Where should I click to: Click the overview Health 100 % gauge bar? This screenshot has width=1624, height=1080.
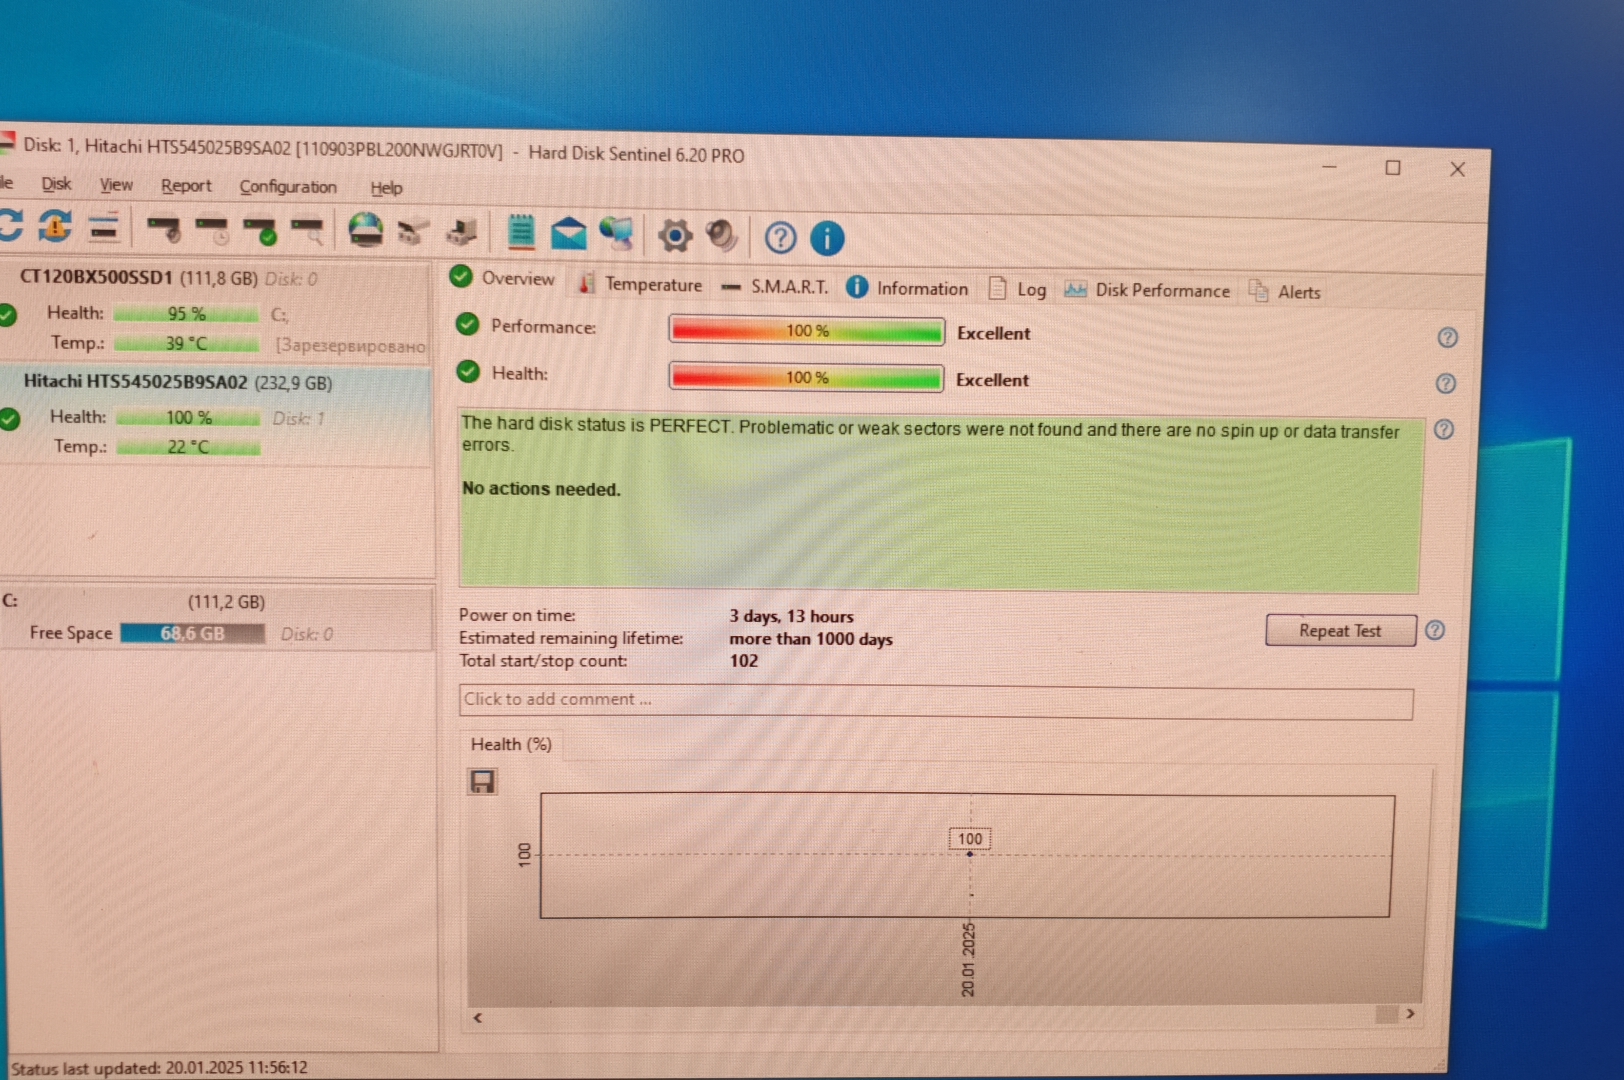806,378
